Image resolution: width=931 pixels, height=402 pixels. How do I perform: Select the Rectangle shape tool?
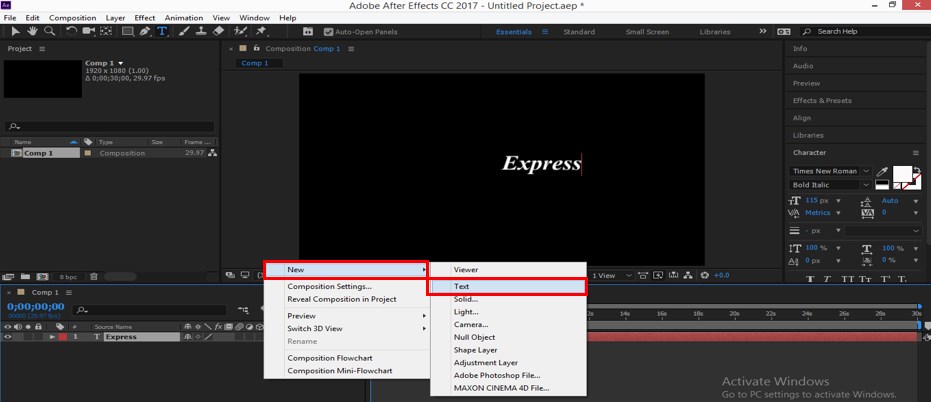[x=128, y=31]
